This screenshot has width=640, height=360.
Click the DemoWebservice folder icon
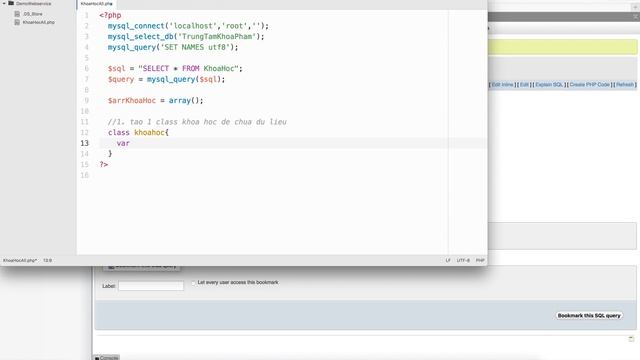pos(11,3)
